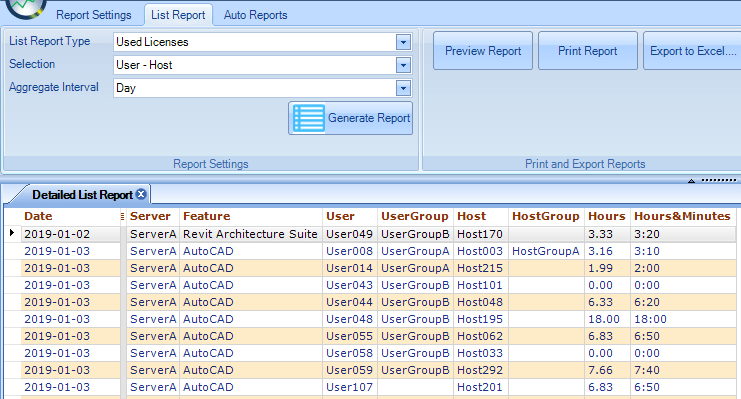This screenshot has height=399, width=741.
Task: Click the row indicator arrow for 2019-01-02
Action: (12, 233)
